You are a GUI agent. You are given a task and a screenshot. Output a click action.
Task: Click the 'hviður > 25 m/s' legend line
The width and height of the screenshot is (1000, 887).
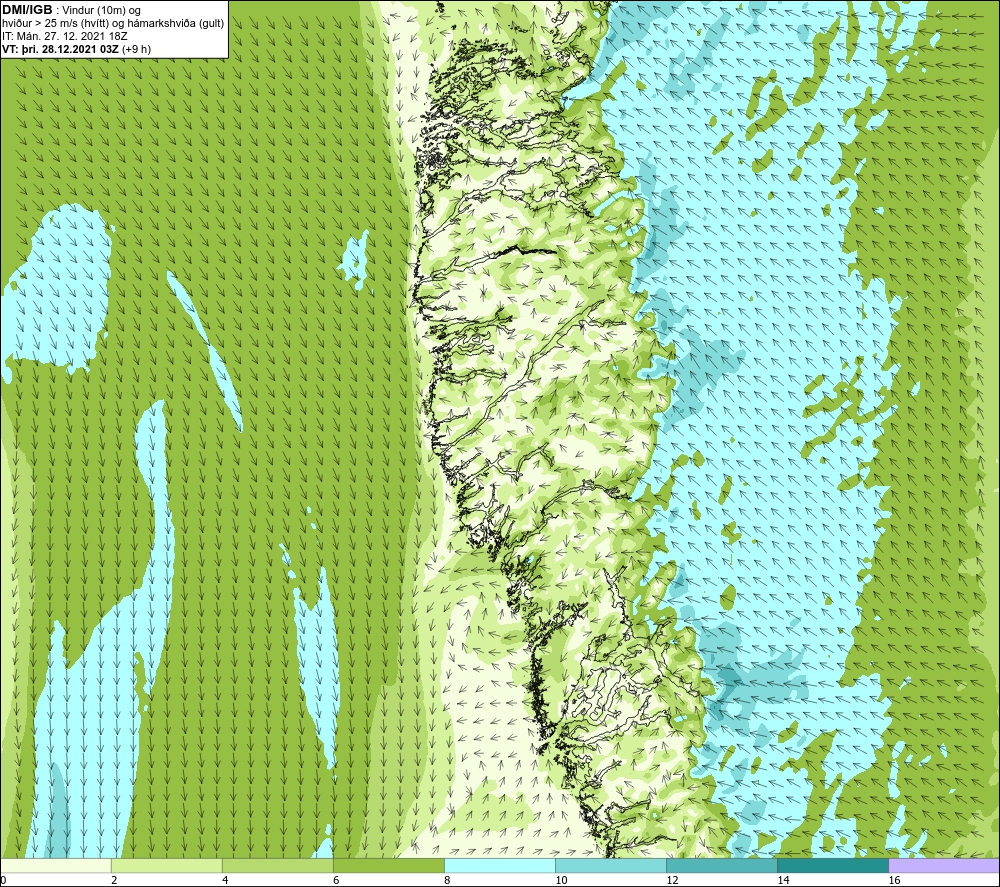(113, 24)
